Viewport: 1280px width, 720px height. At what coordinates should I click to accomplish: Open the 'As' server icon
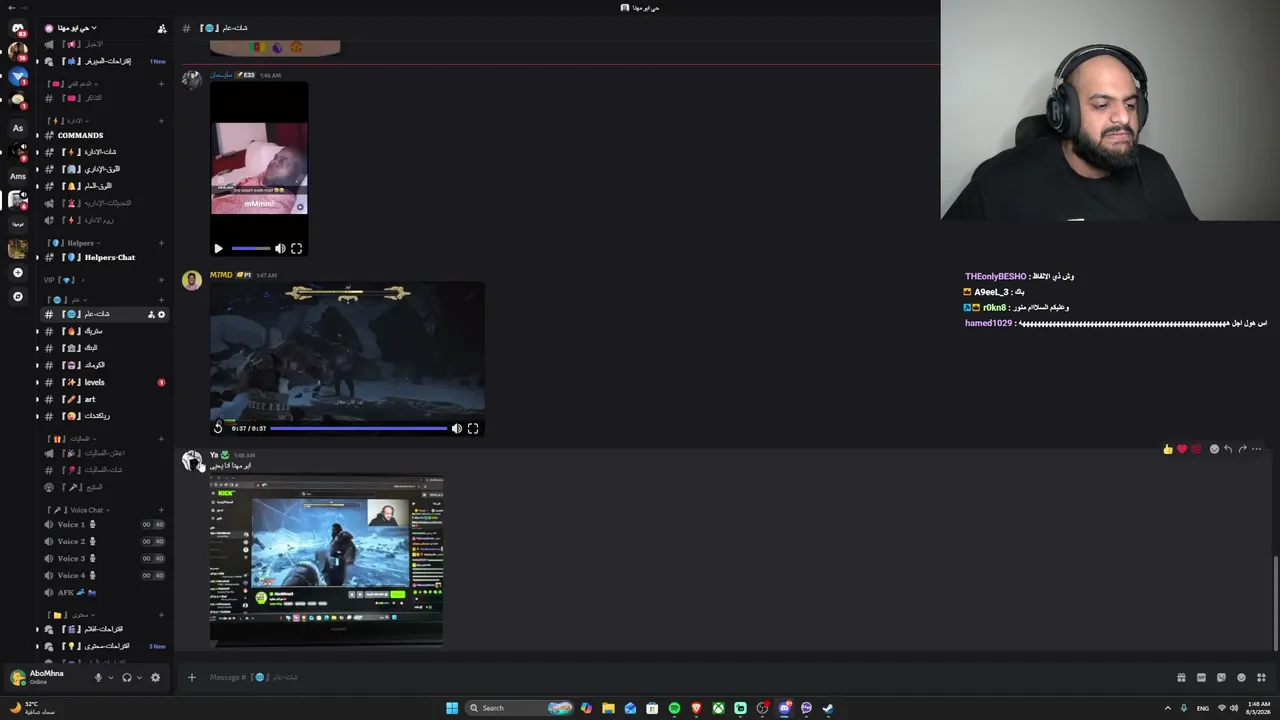click(18, 128)
